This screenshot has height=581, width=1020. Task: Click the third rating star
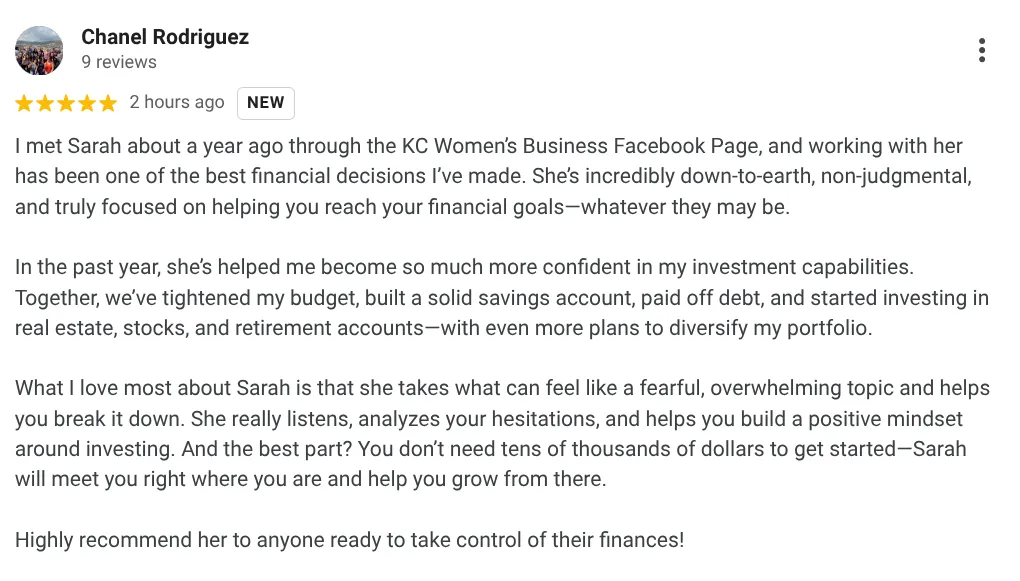coord(66,103)
